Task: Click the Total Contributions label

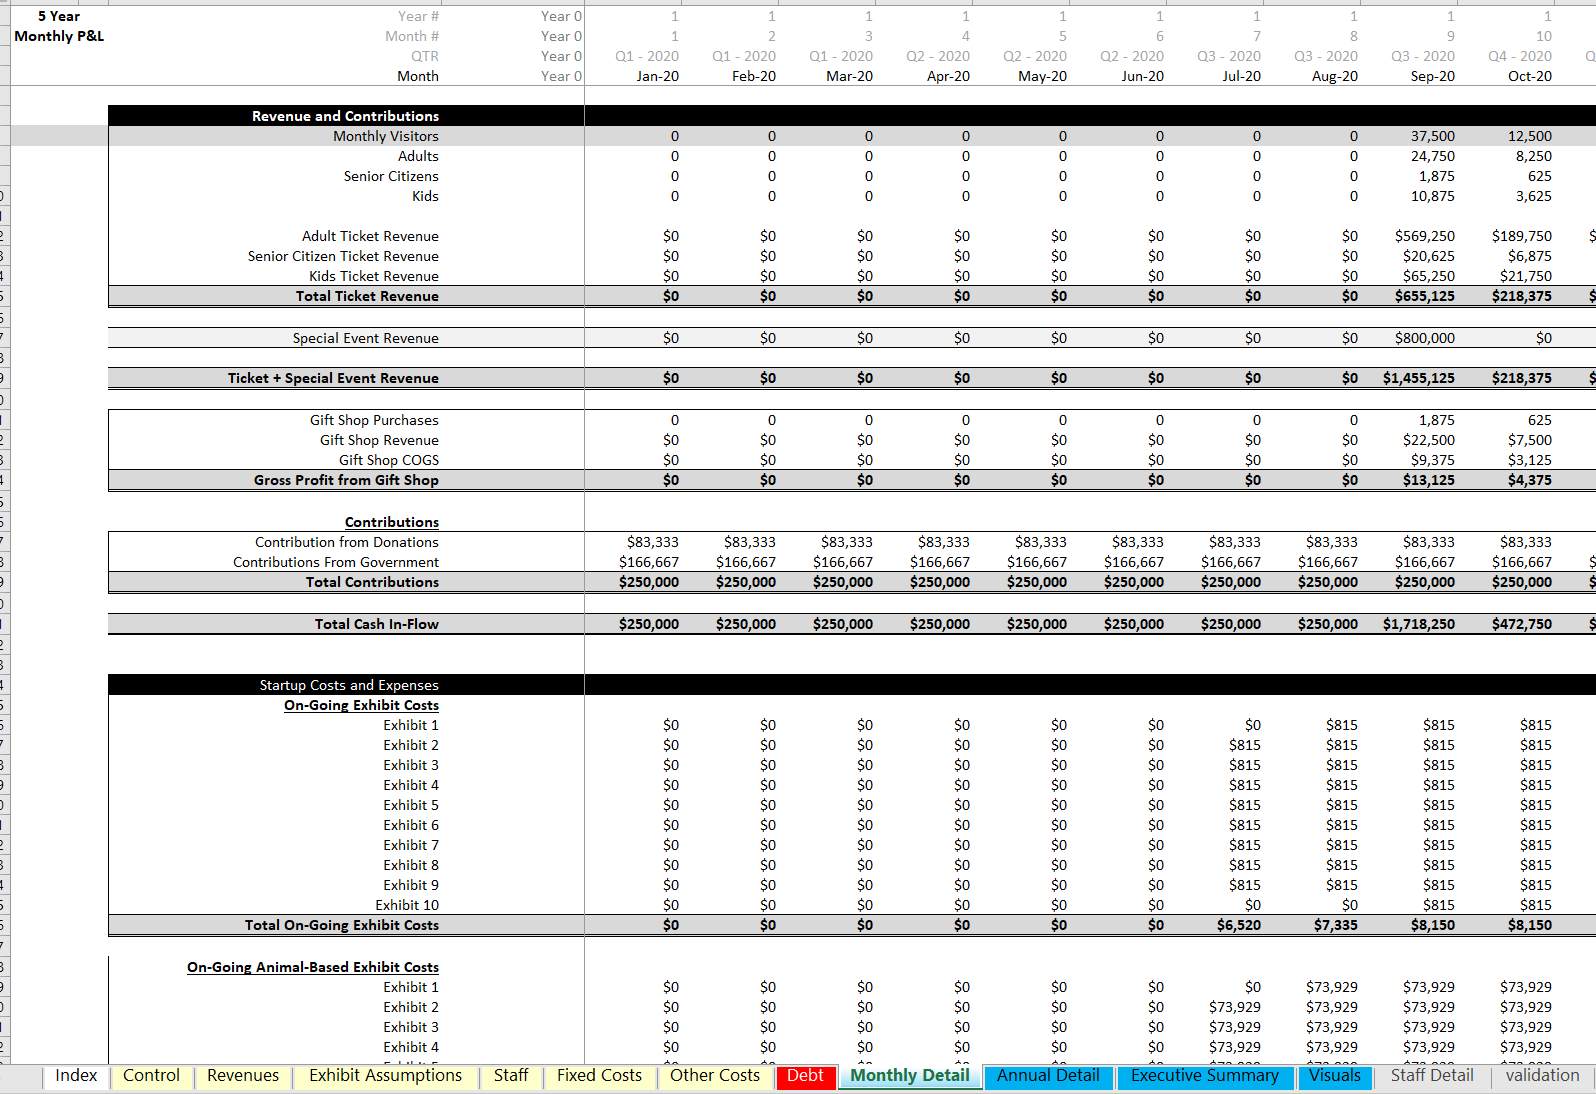Action: click(372, 582)
